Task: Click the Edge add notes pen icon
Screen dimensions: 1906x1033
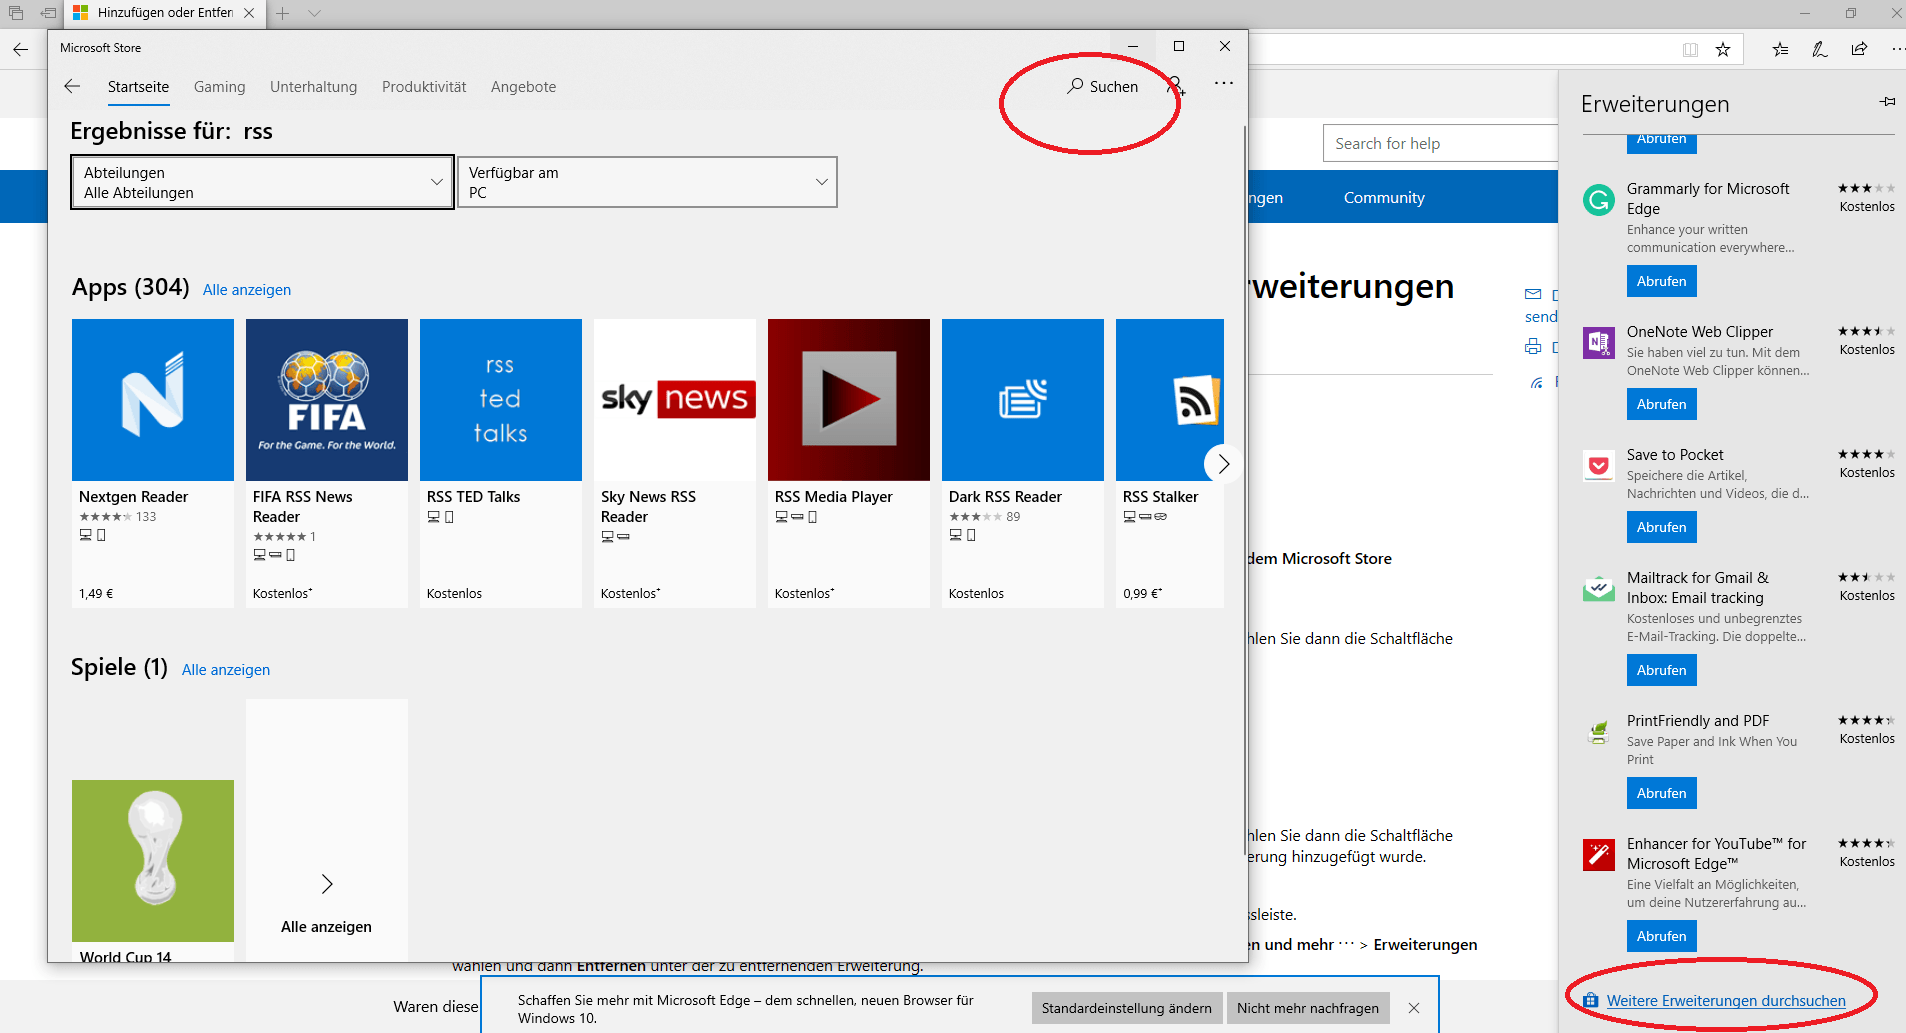Action: pos(1820,49)
